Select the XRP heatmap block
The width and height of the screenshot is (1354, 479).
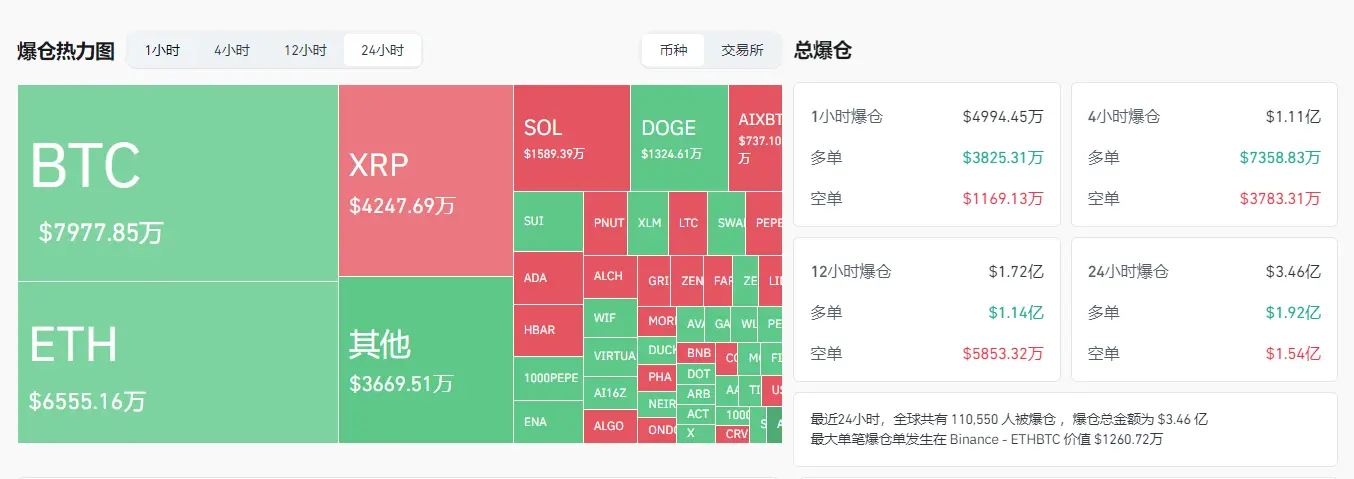[x=426, y=180]
